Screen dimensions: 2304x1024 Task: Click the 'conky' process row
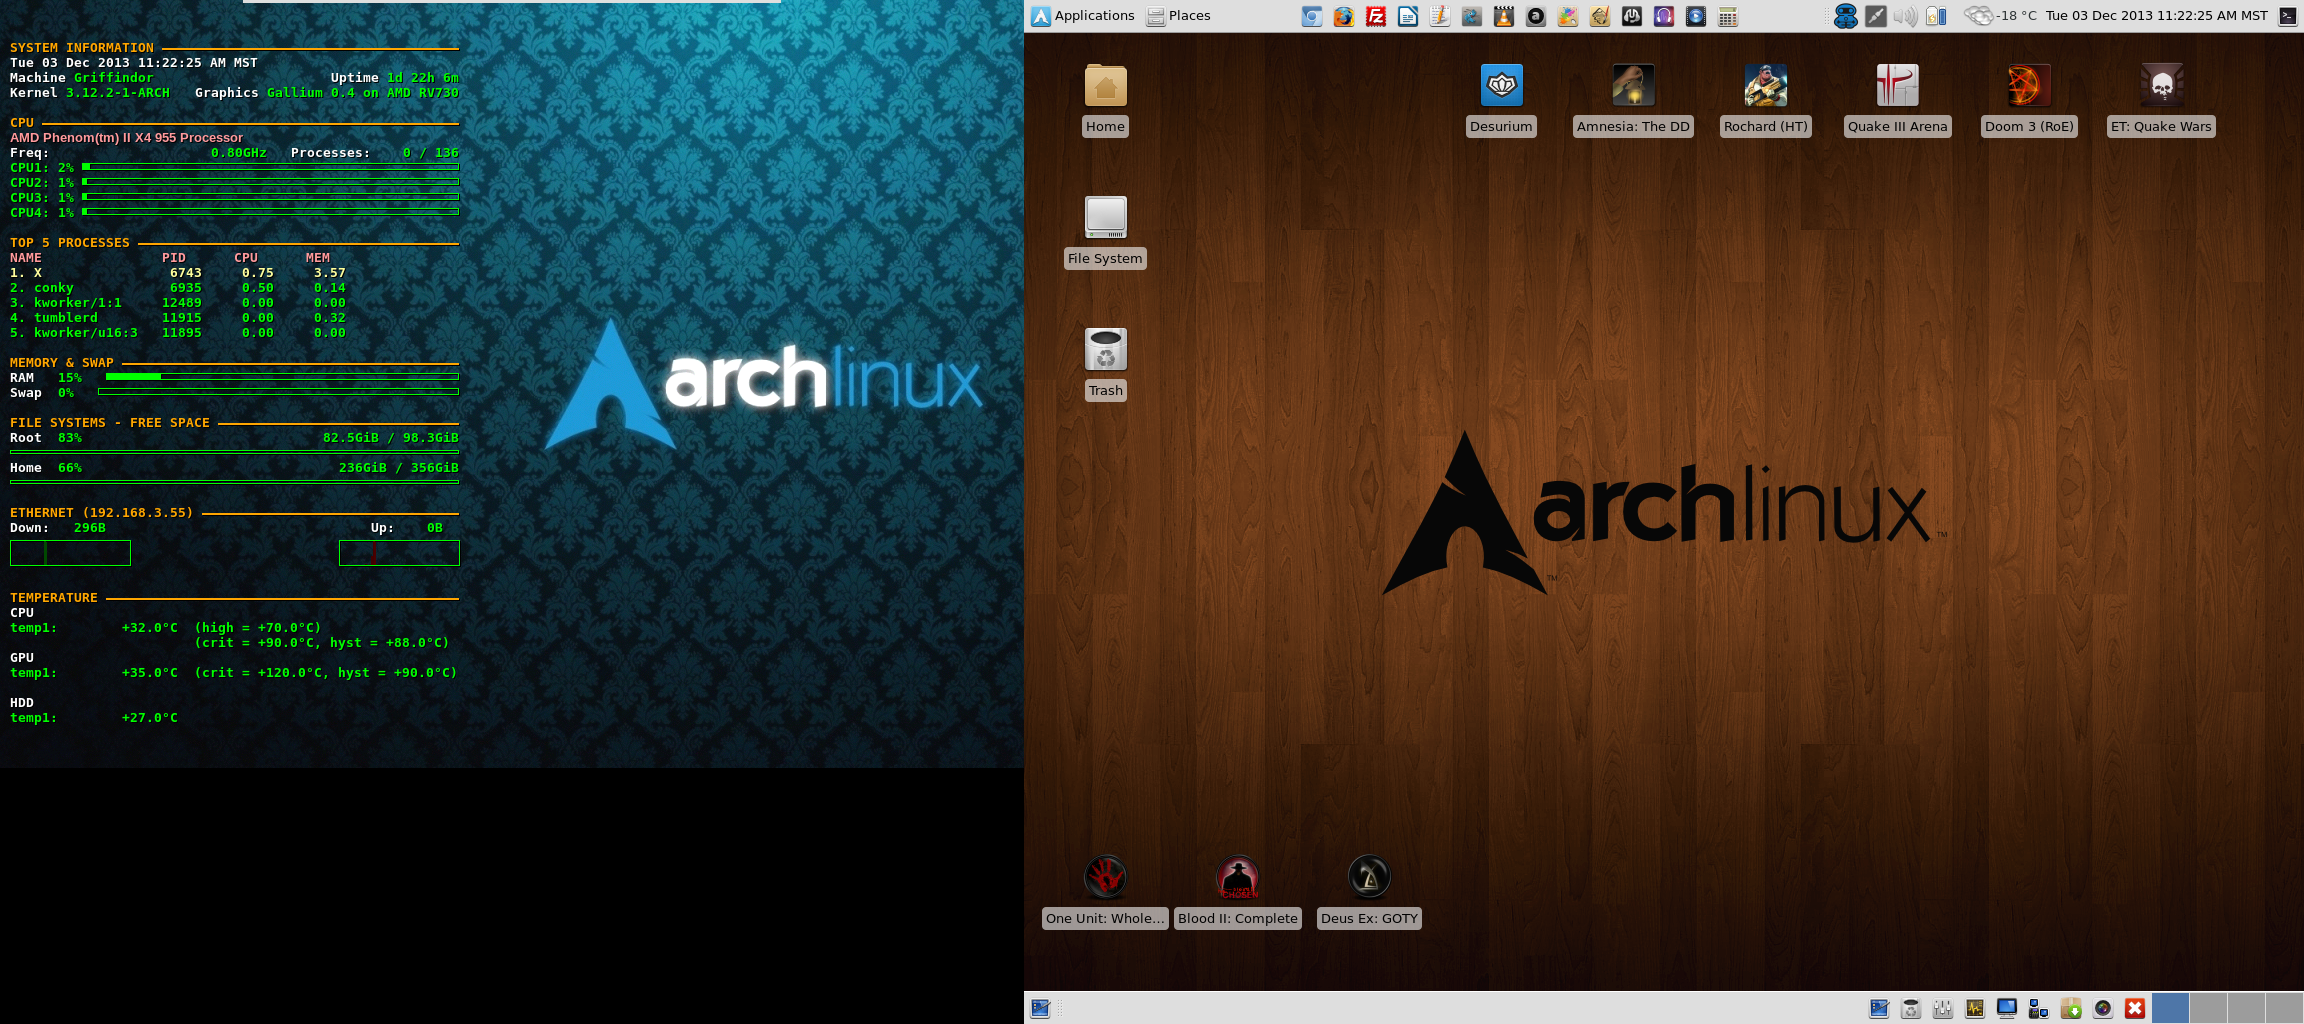tap(178, 288)
